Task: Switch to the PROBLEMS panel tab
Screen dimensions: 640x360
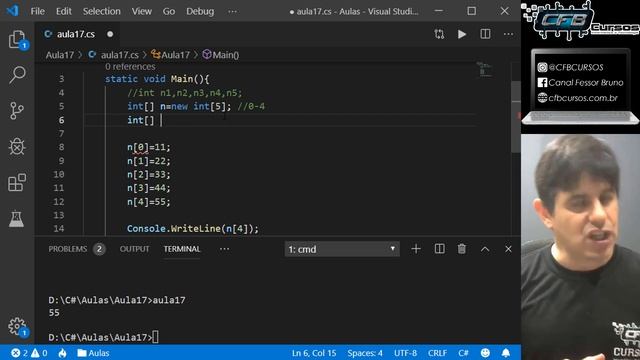Action: pyautogui.click(x=76, y=249)
